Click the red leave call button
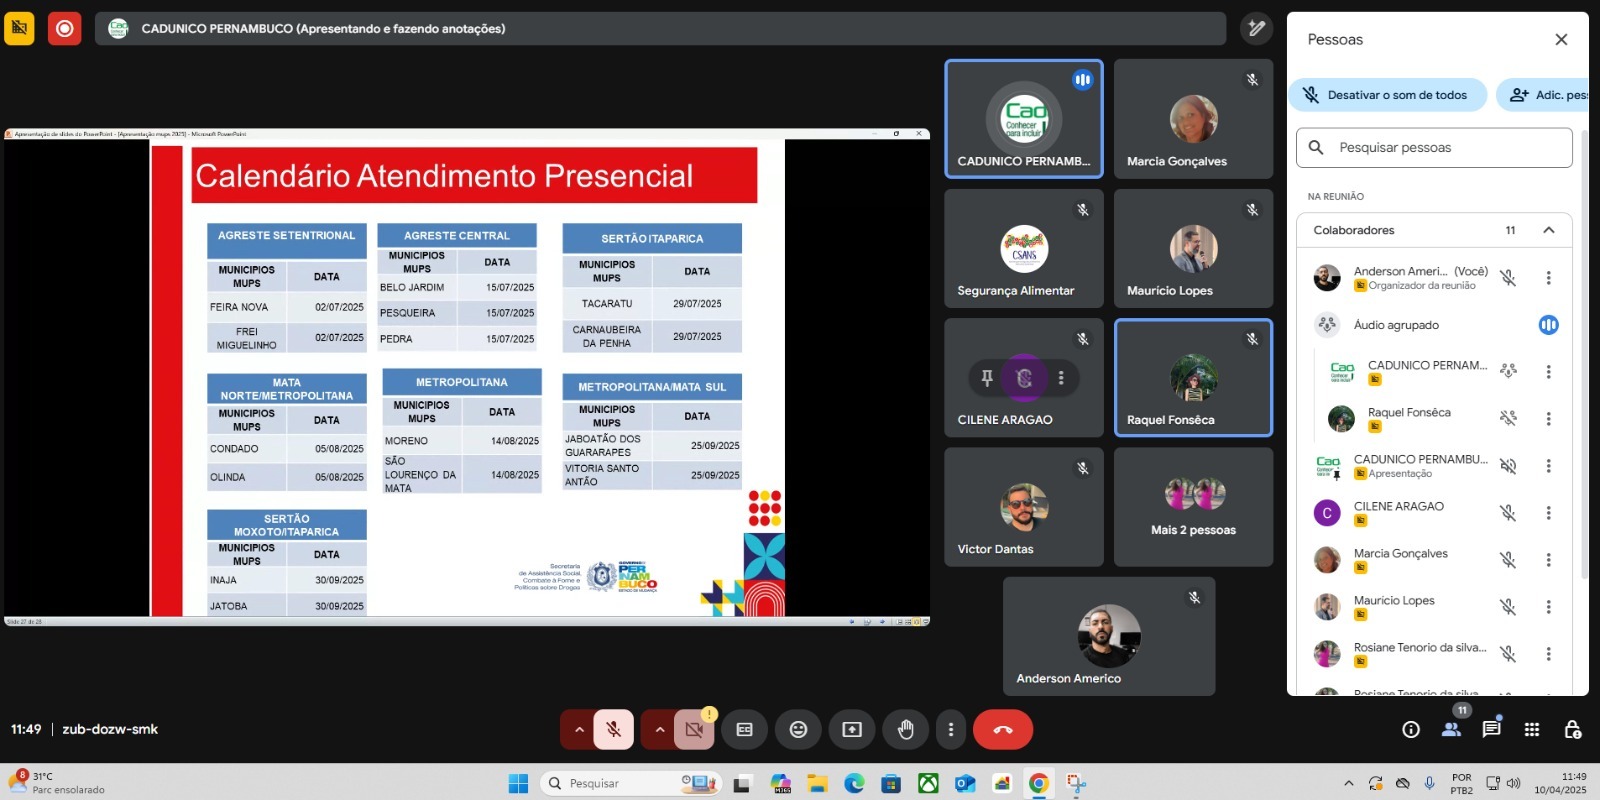1600x800 pixels. [x=1002, y=730]
